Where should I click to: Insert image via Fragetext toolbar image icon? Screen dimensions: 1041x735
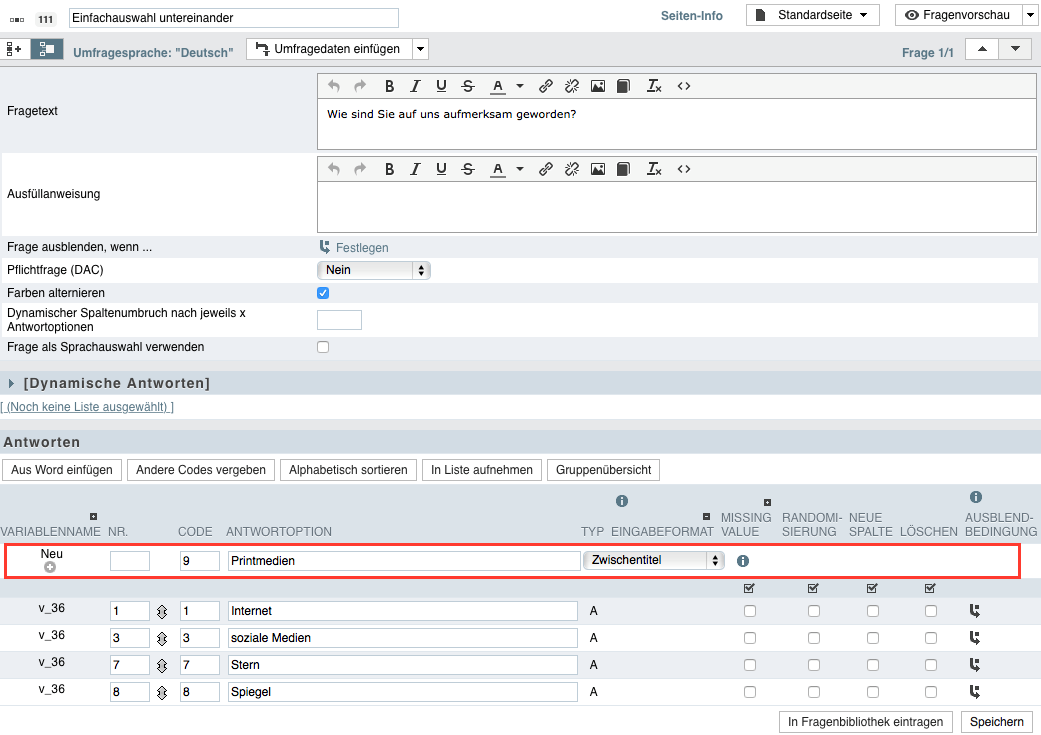coord(598,86)
